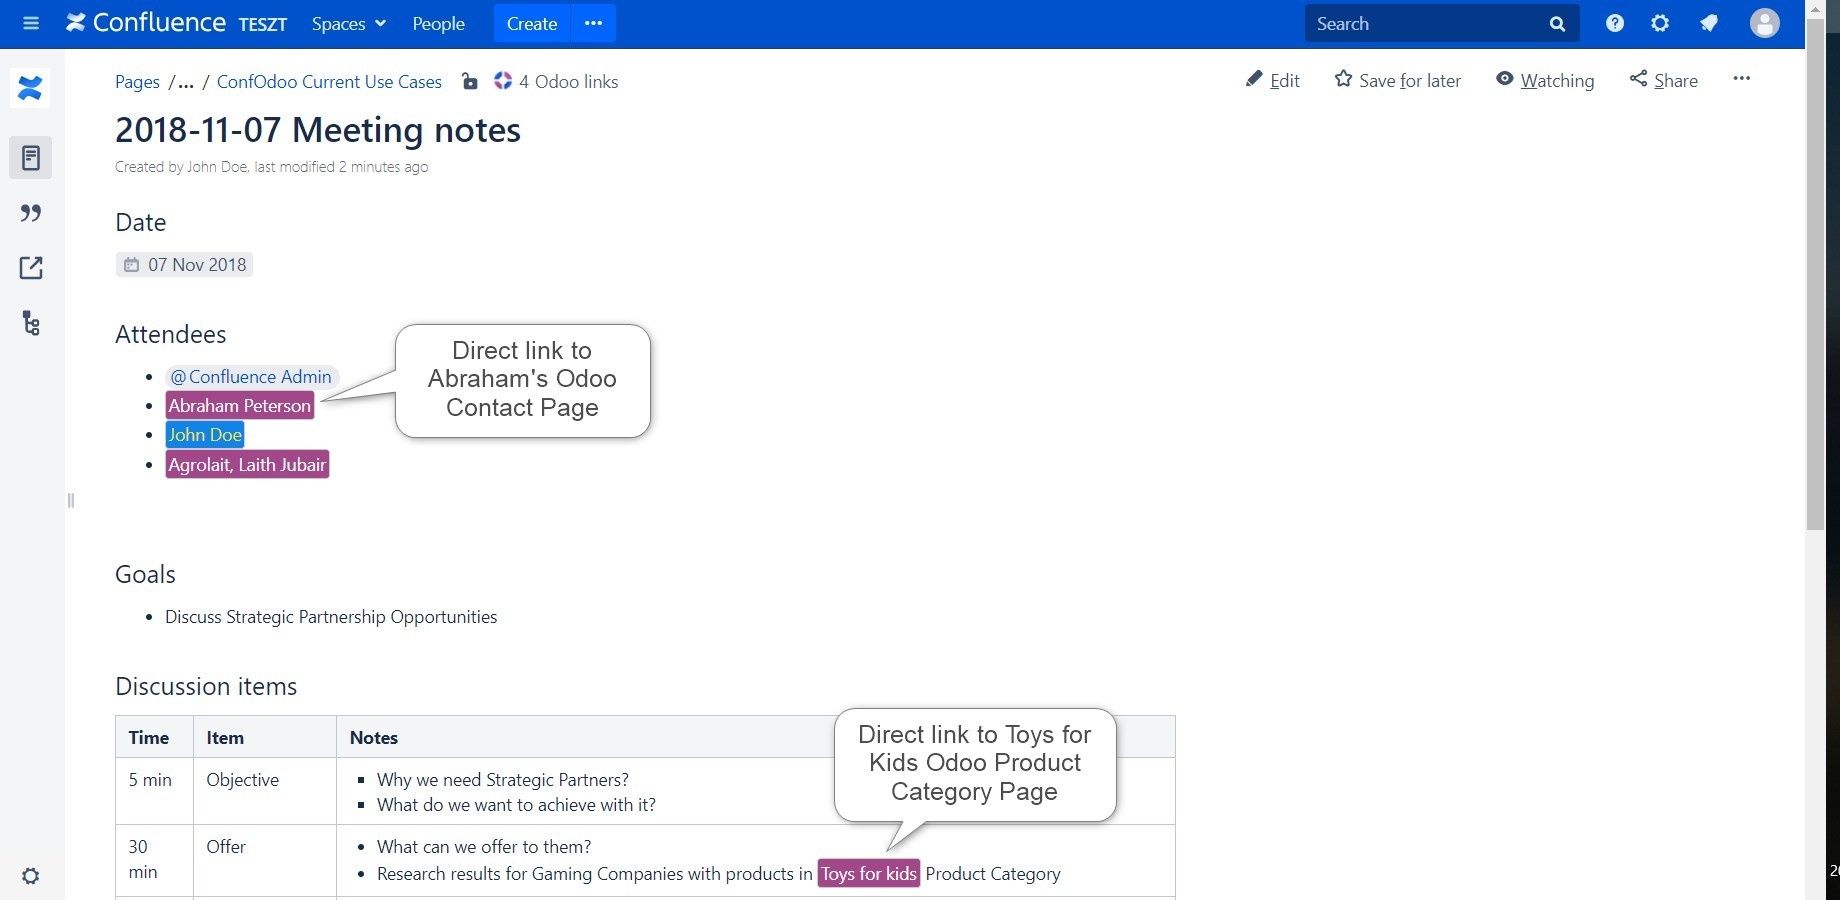Click the Discussion items heading

206,687
